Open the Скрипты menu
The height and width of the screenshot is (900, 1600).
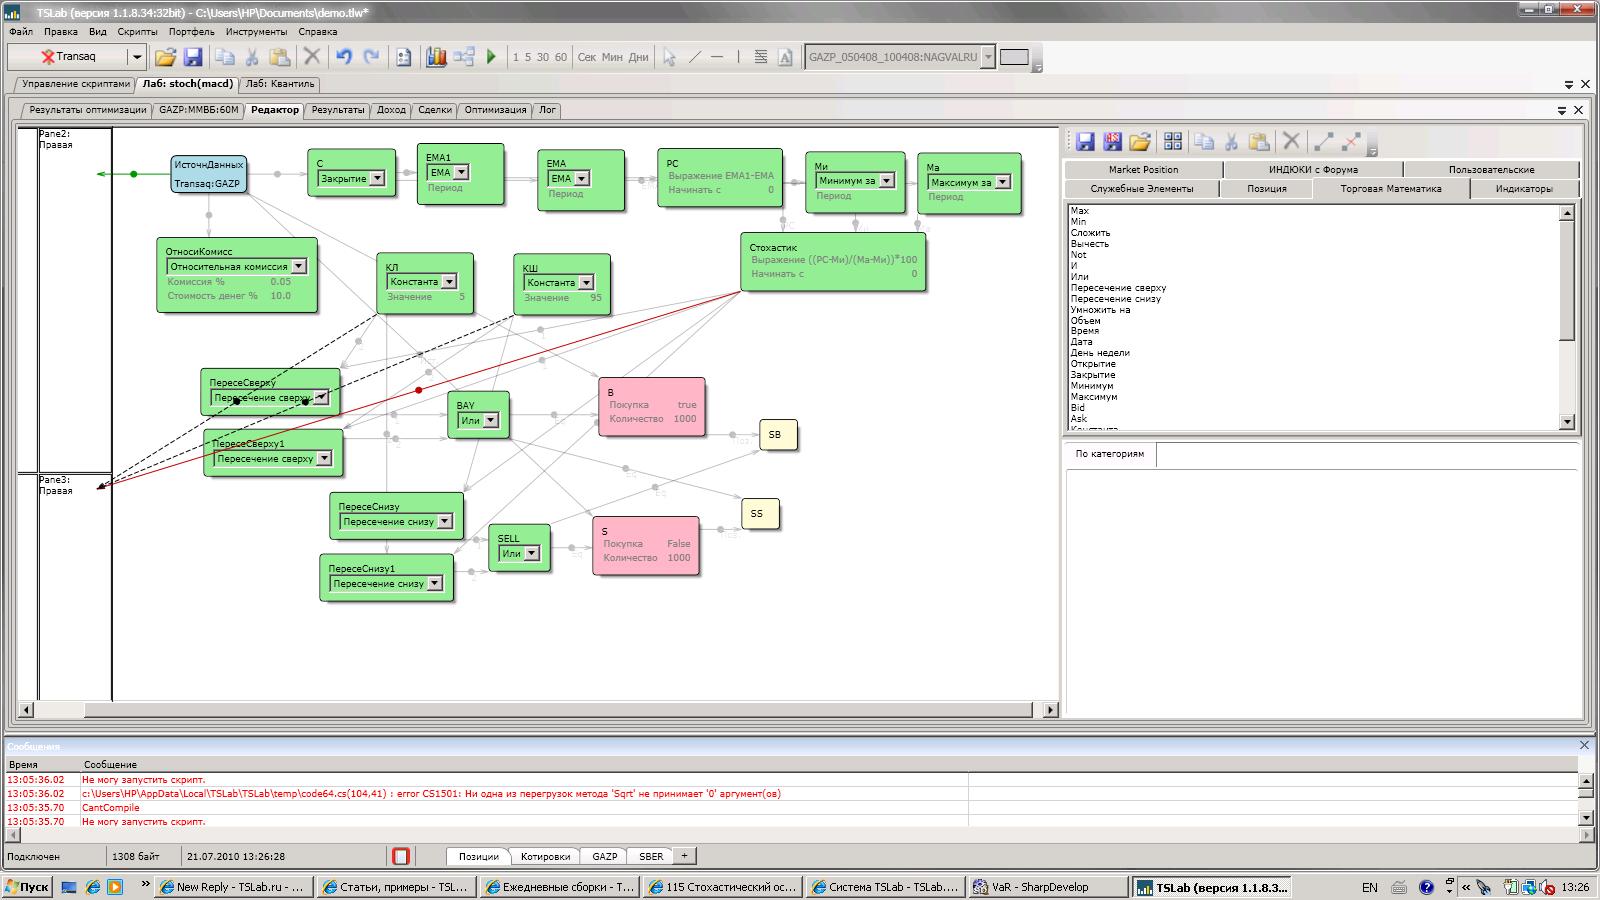[137, 32]
